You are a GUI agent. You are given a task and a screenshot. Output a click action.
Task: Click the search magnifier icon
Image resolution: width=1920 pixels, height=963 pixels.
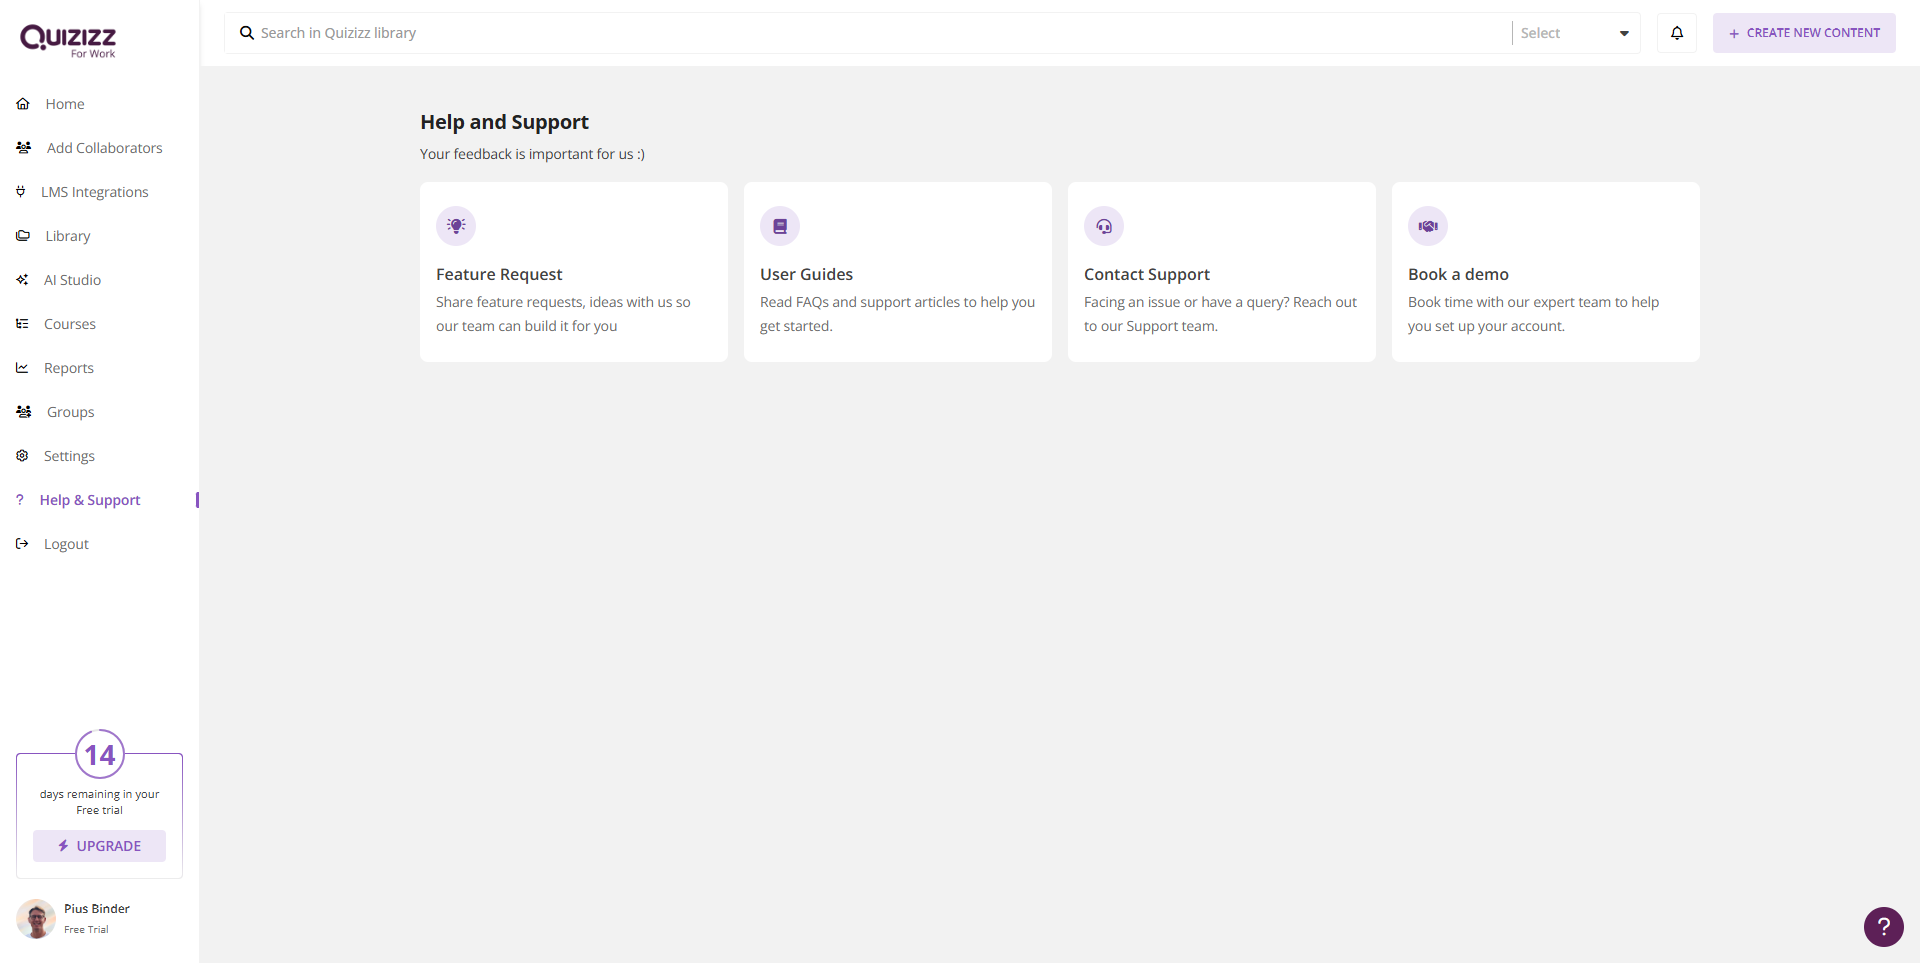click(x=247, y=33)
